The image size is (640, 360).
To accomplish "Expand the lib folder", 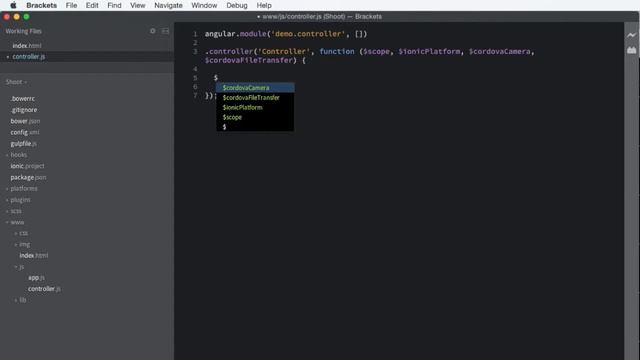I will (22, 300).
